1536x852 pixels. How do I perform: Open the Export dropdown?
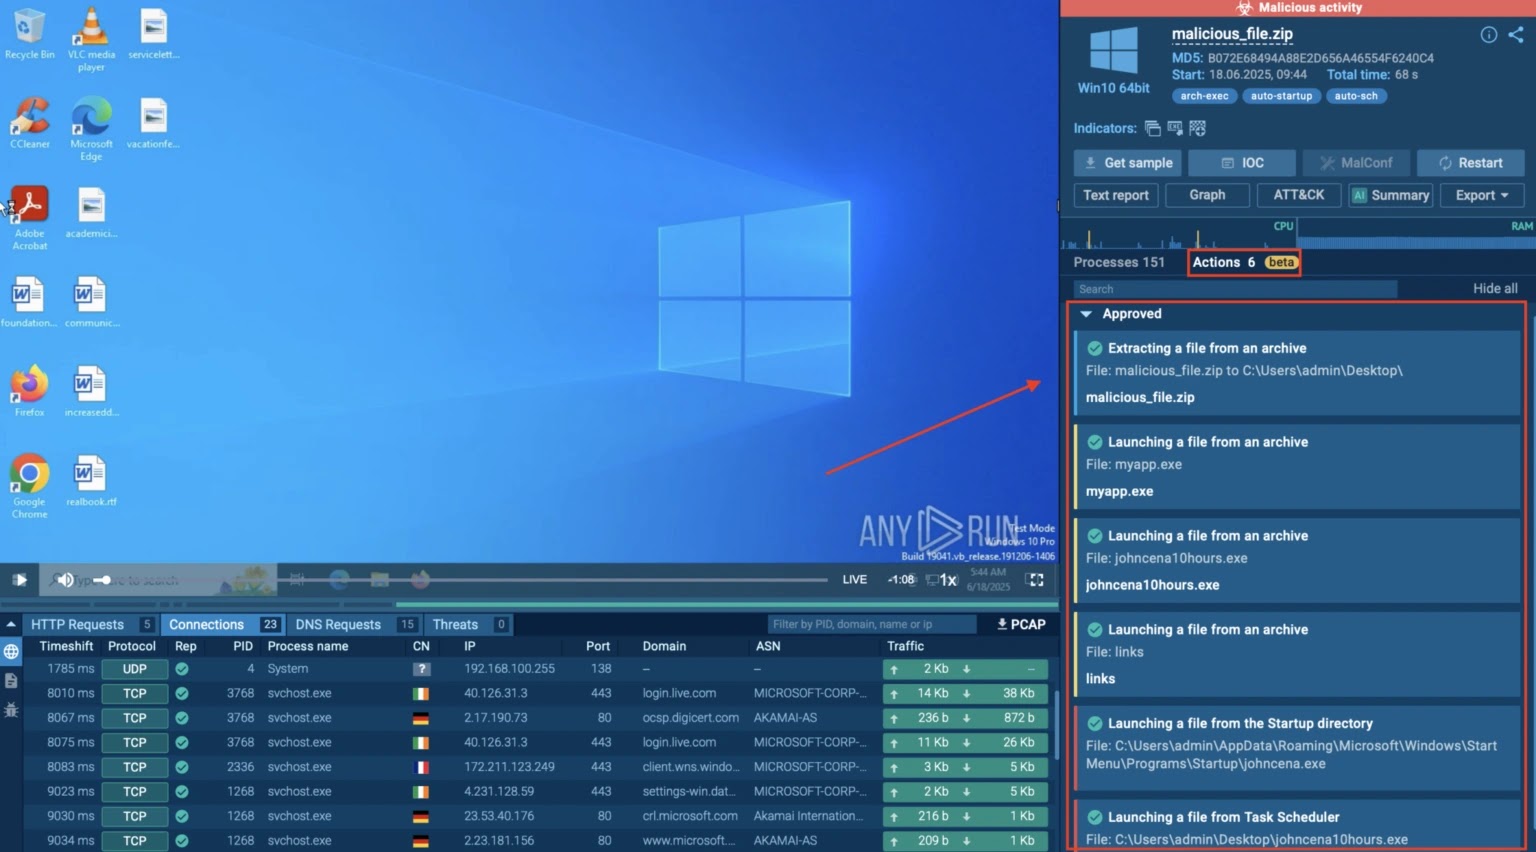(x=1481, y=195)
